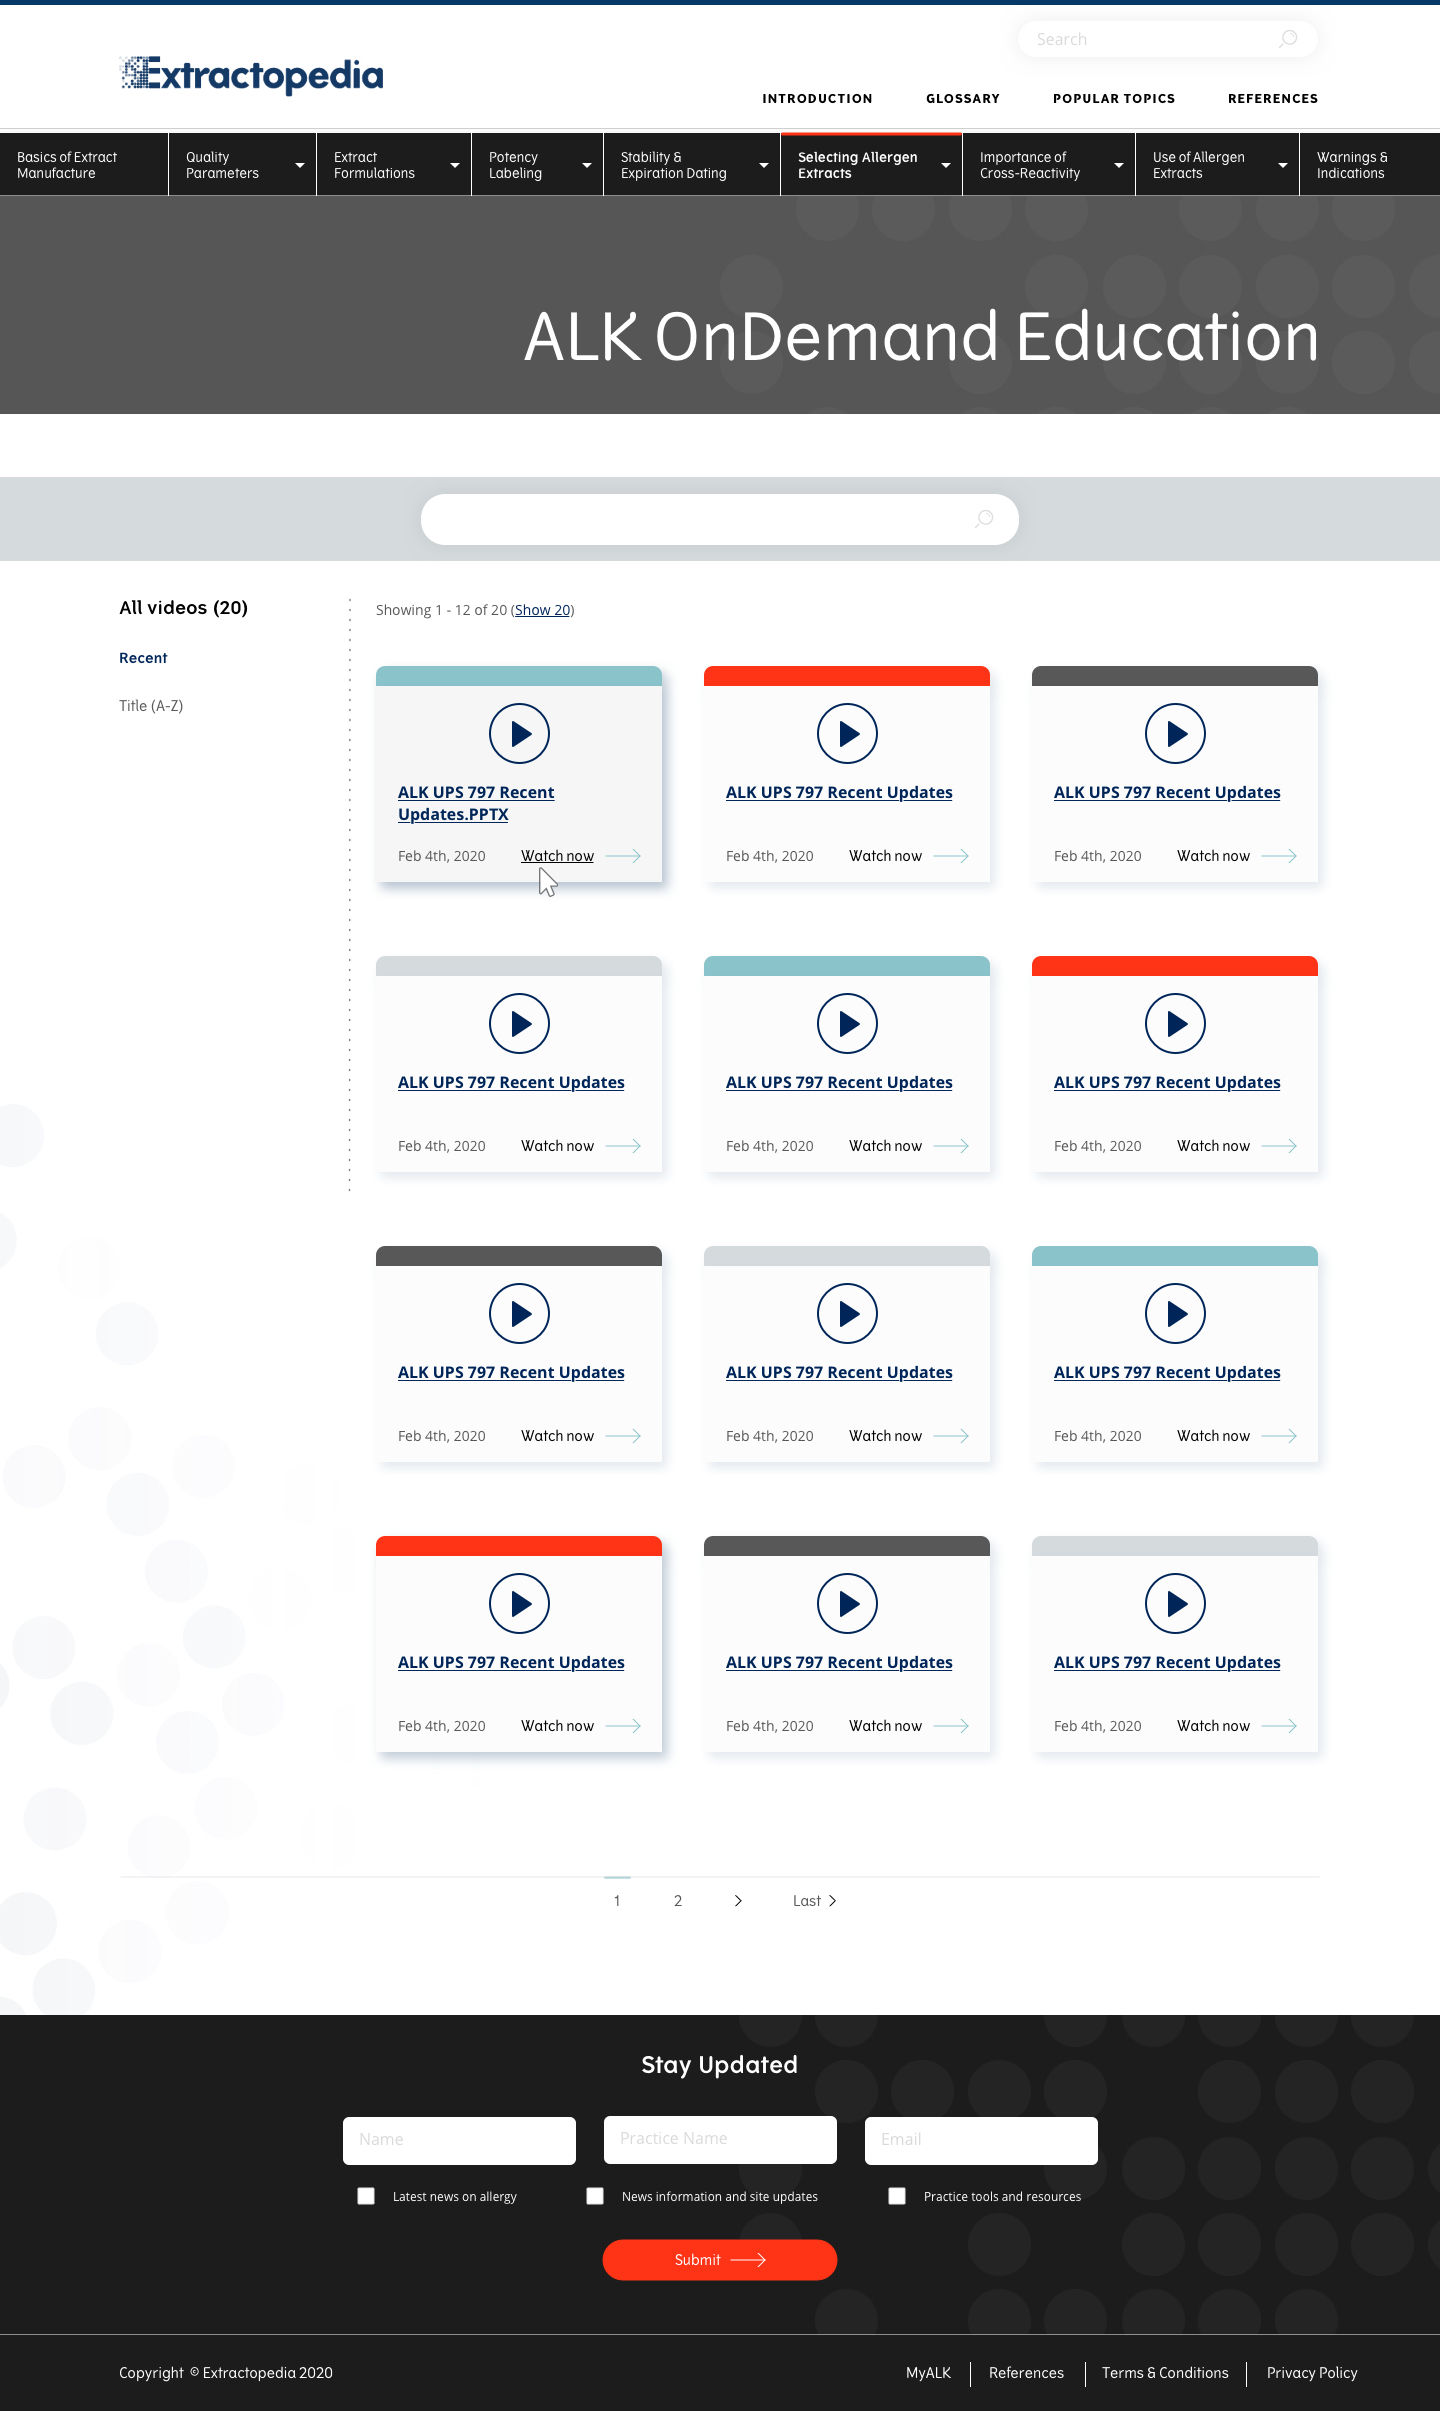Open Selecting Allergen Extracts dropdown arrow
The height and width of the screenshot is (2411, 1440).
[946, 165]
